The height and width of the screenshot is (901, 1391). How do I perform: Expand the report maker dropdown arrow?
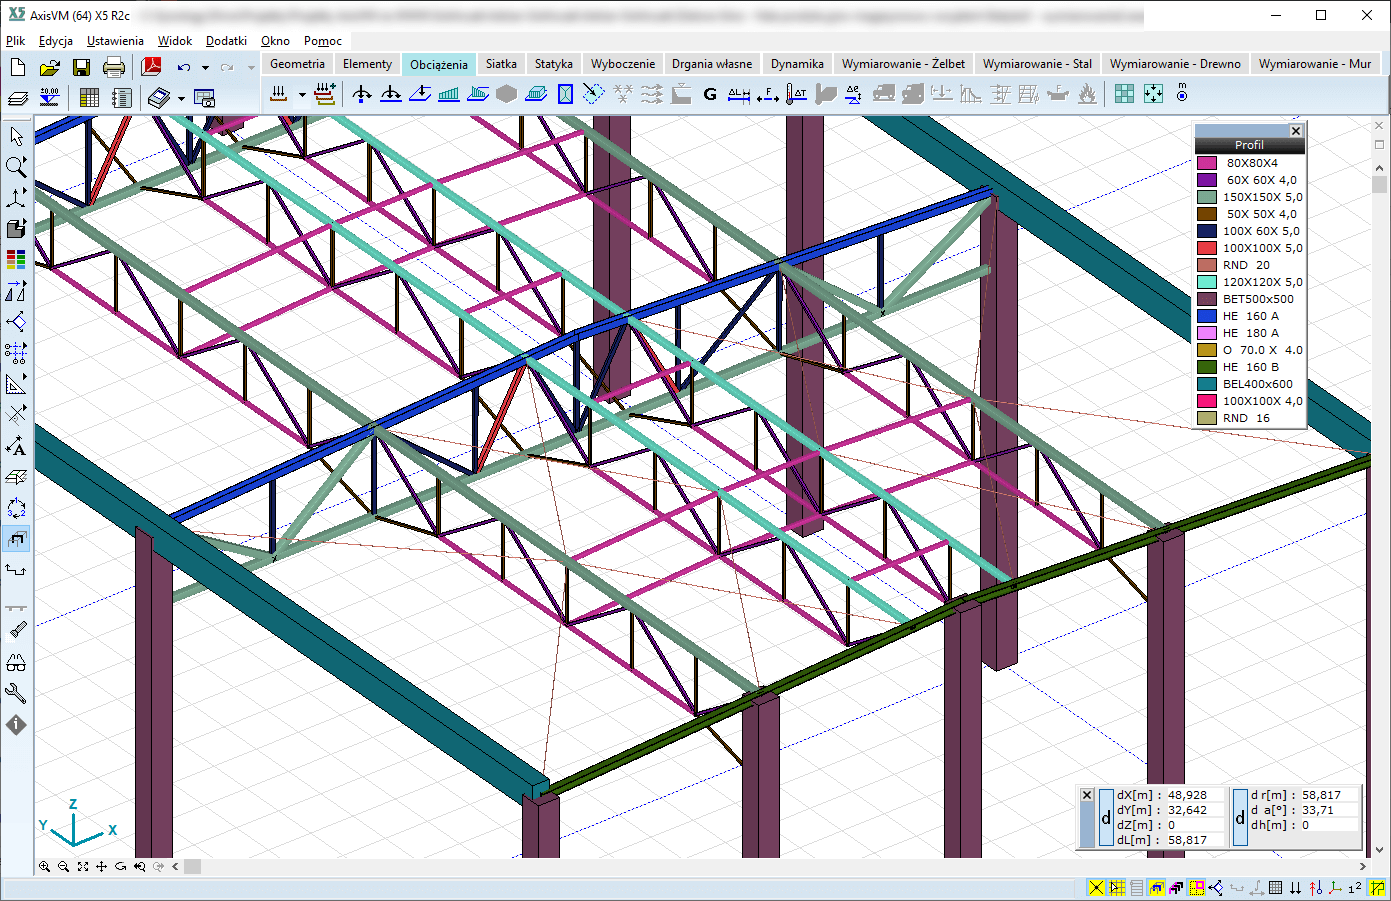click(x=181, y=98)
